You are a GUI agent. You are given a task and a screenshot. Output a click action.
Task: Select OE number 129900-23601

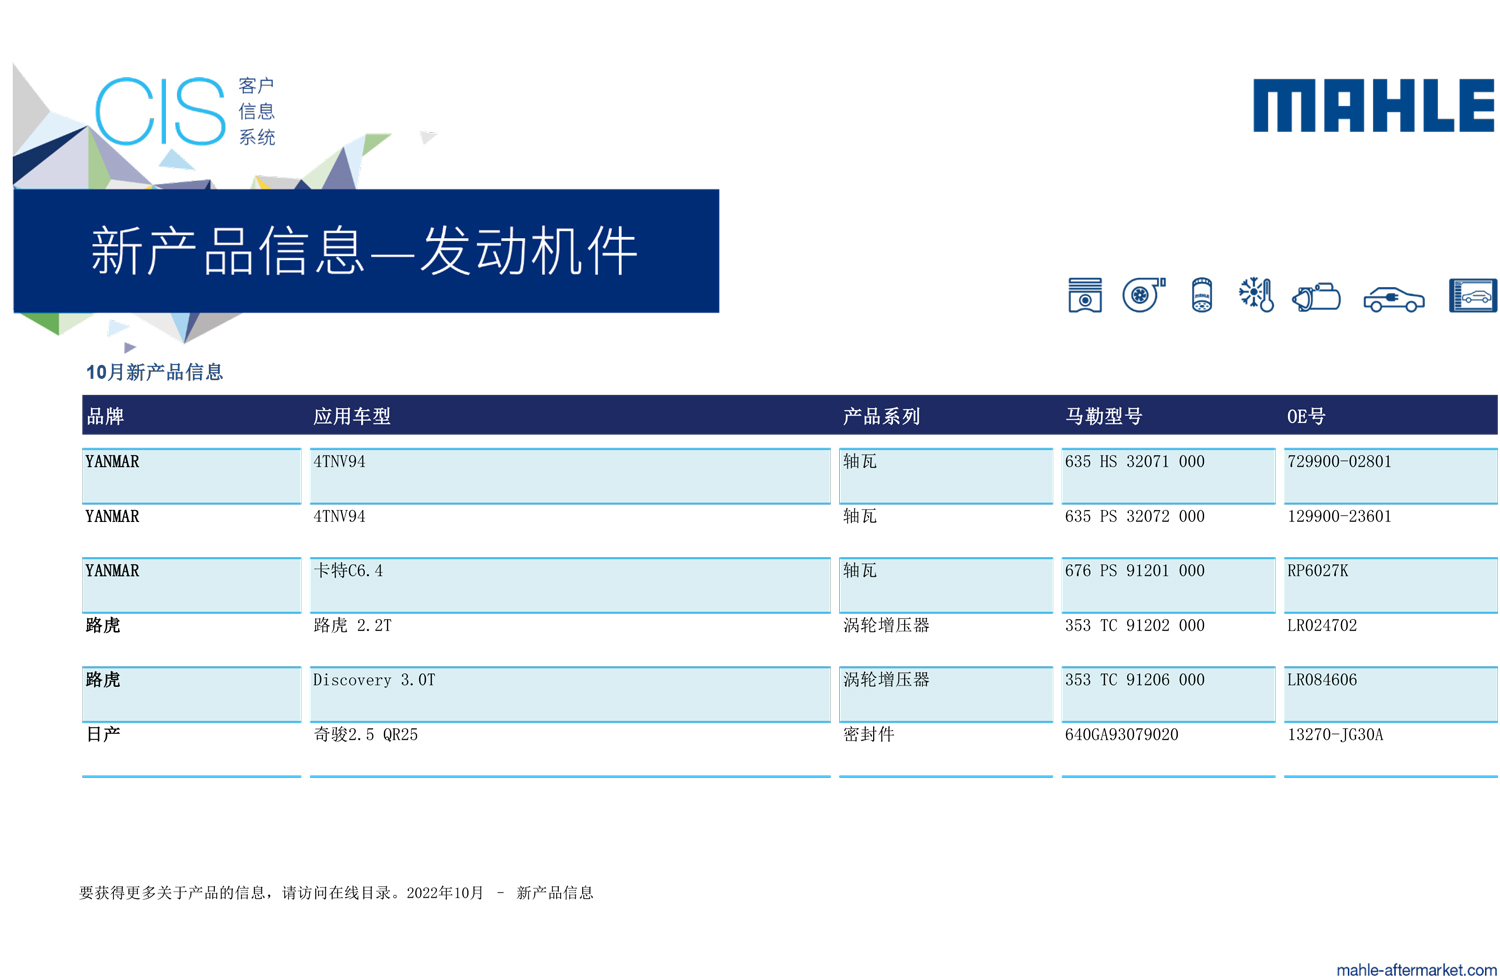pyautogui.click(x=1339, y=517)
